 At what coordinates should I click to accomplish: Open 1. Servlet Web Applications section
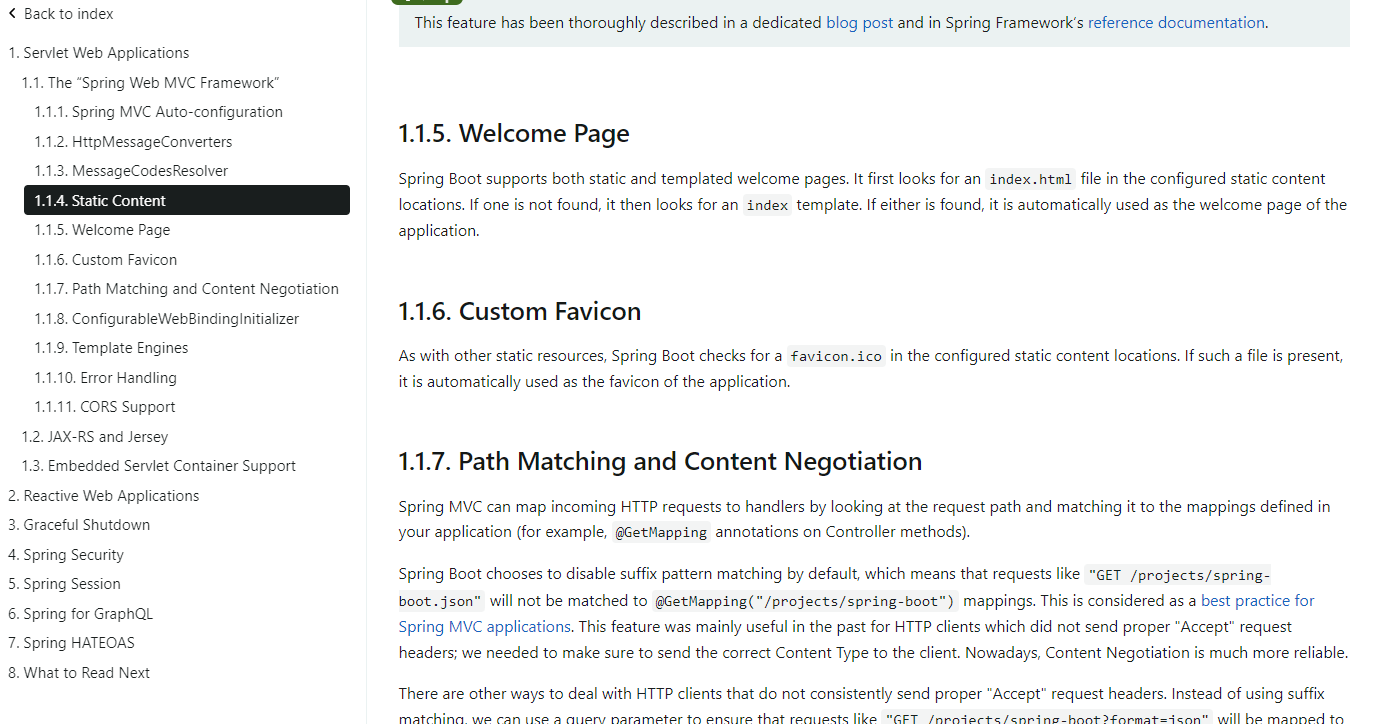(99, 53)
